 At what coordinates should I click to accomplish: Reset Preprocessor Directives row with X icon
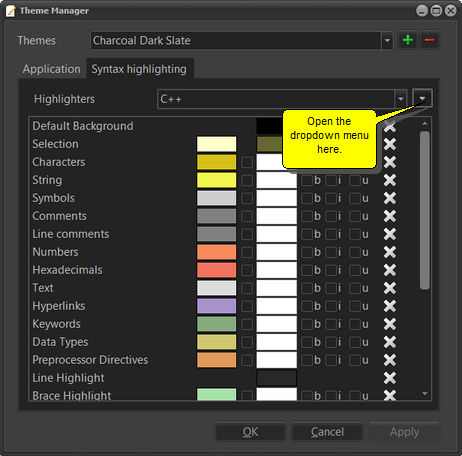(x=390, y=360)
